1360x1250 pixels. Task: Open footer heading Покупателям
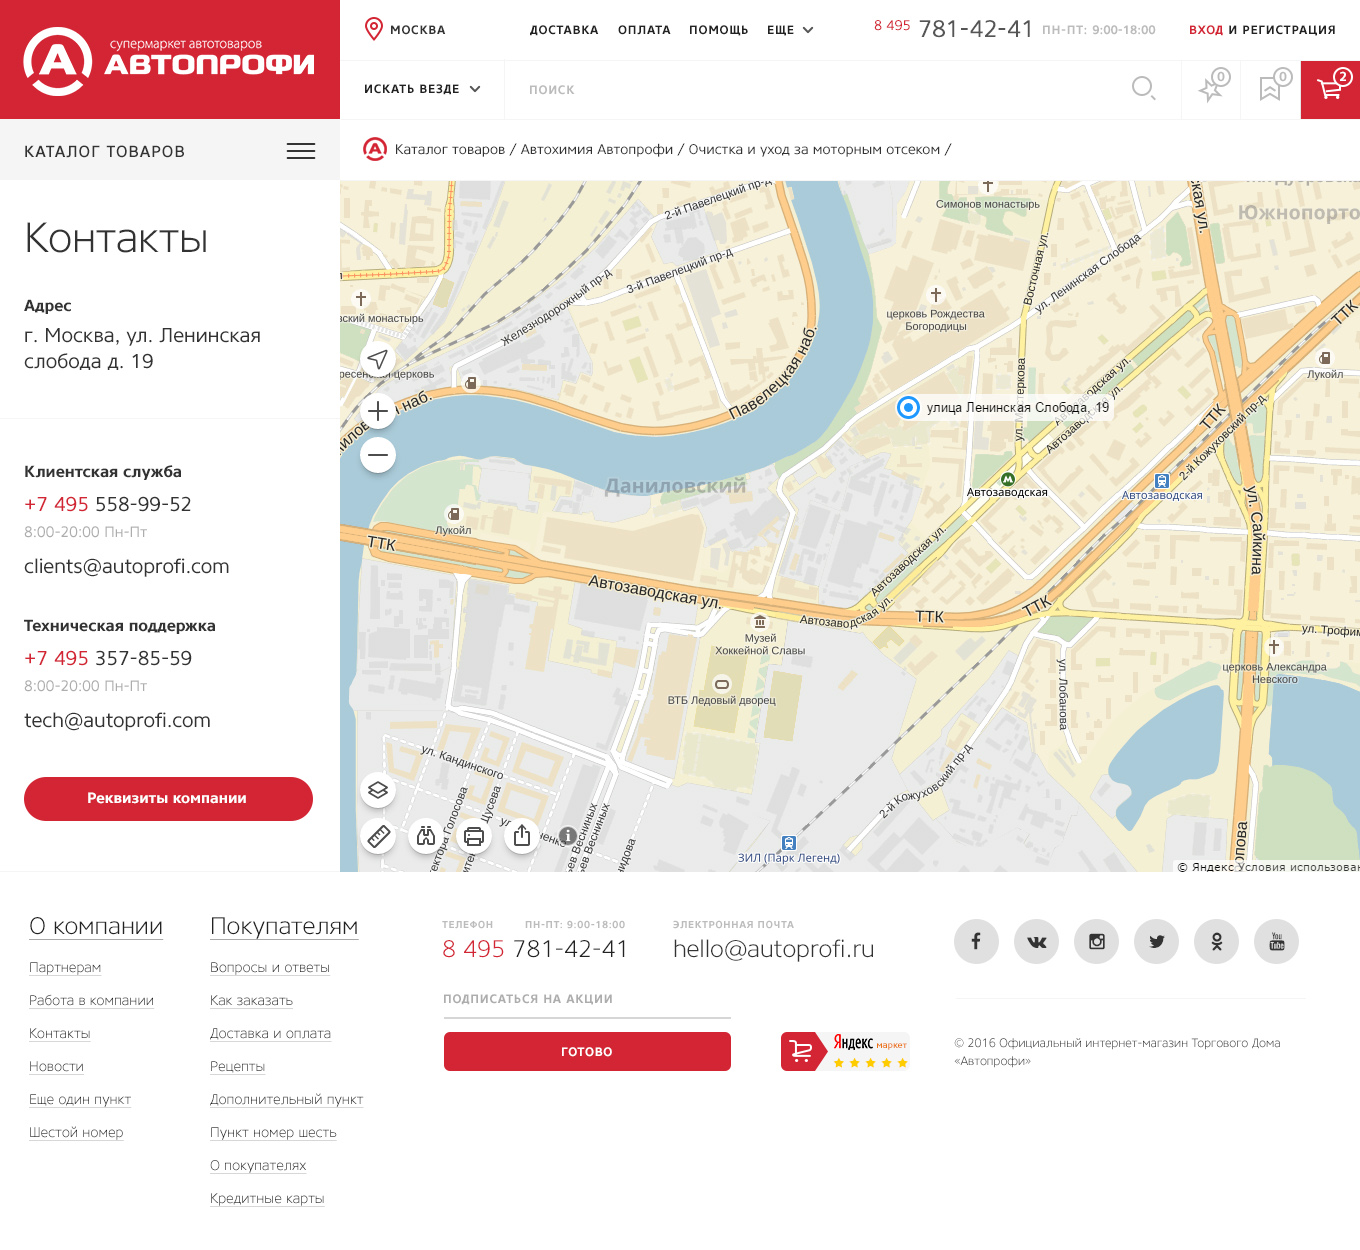tap(284, 926)
